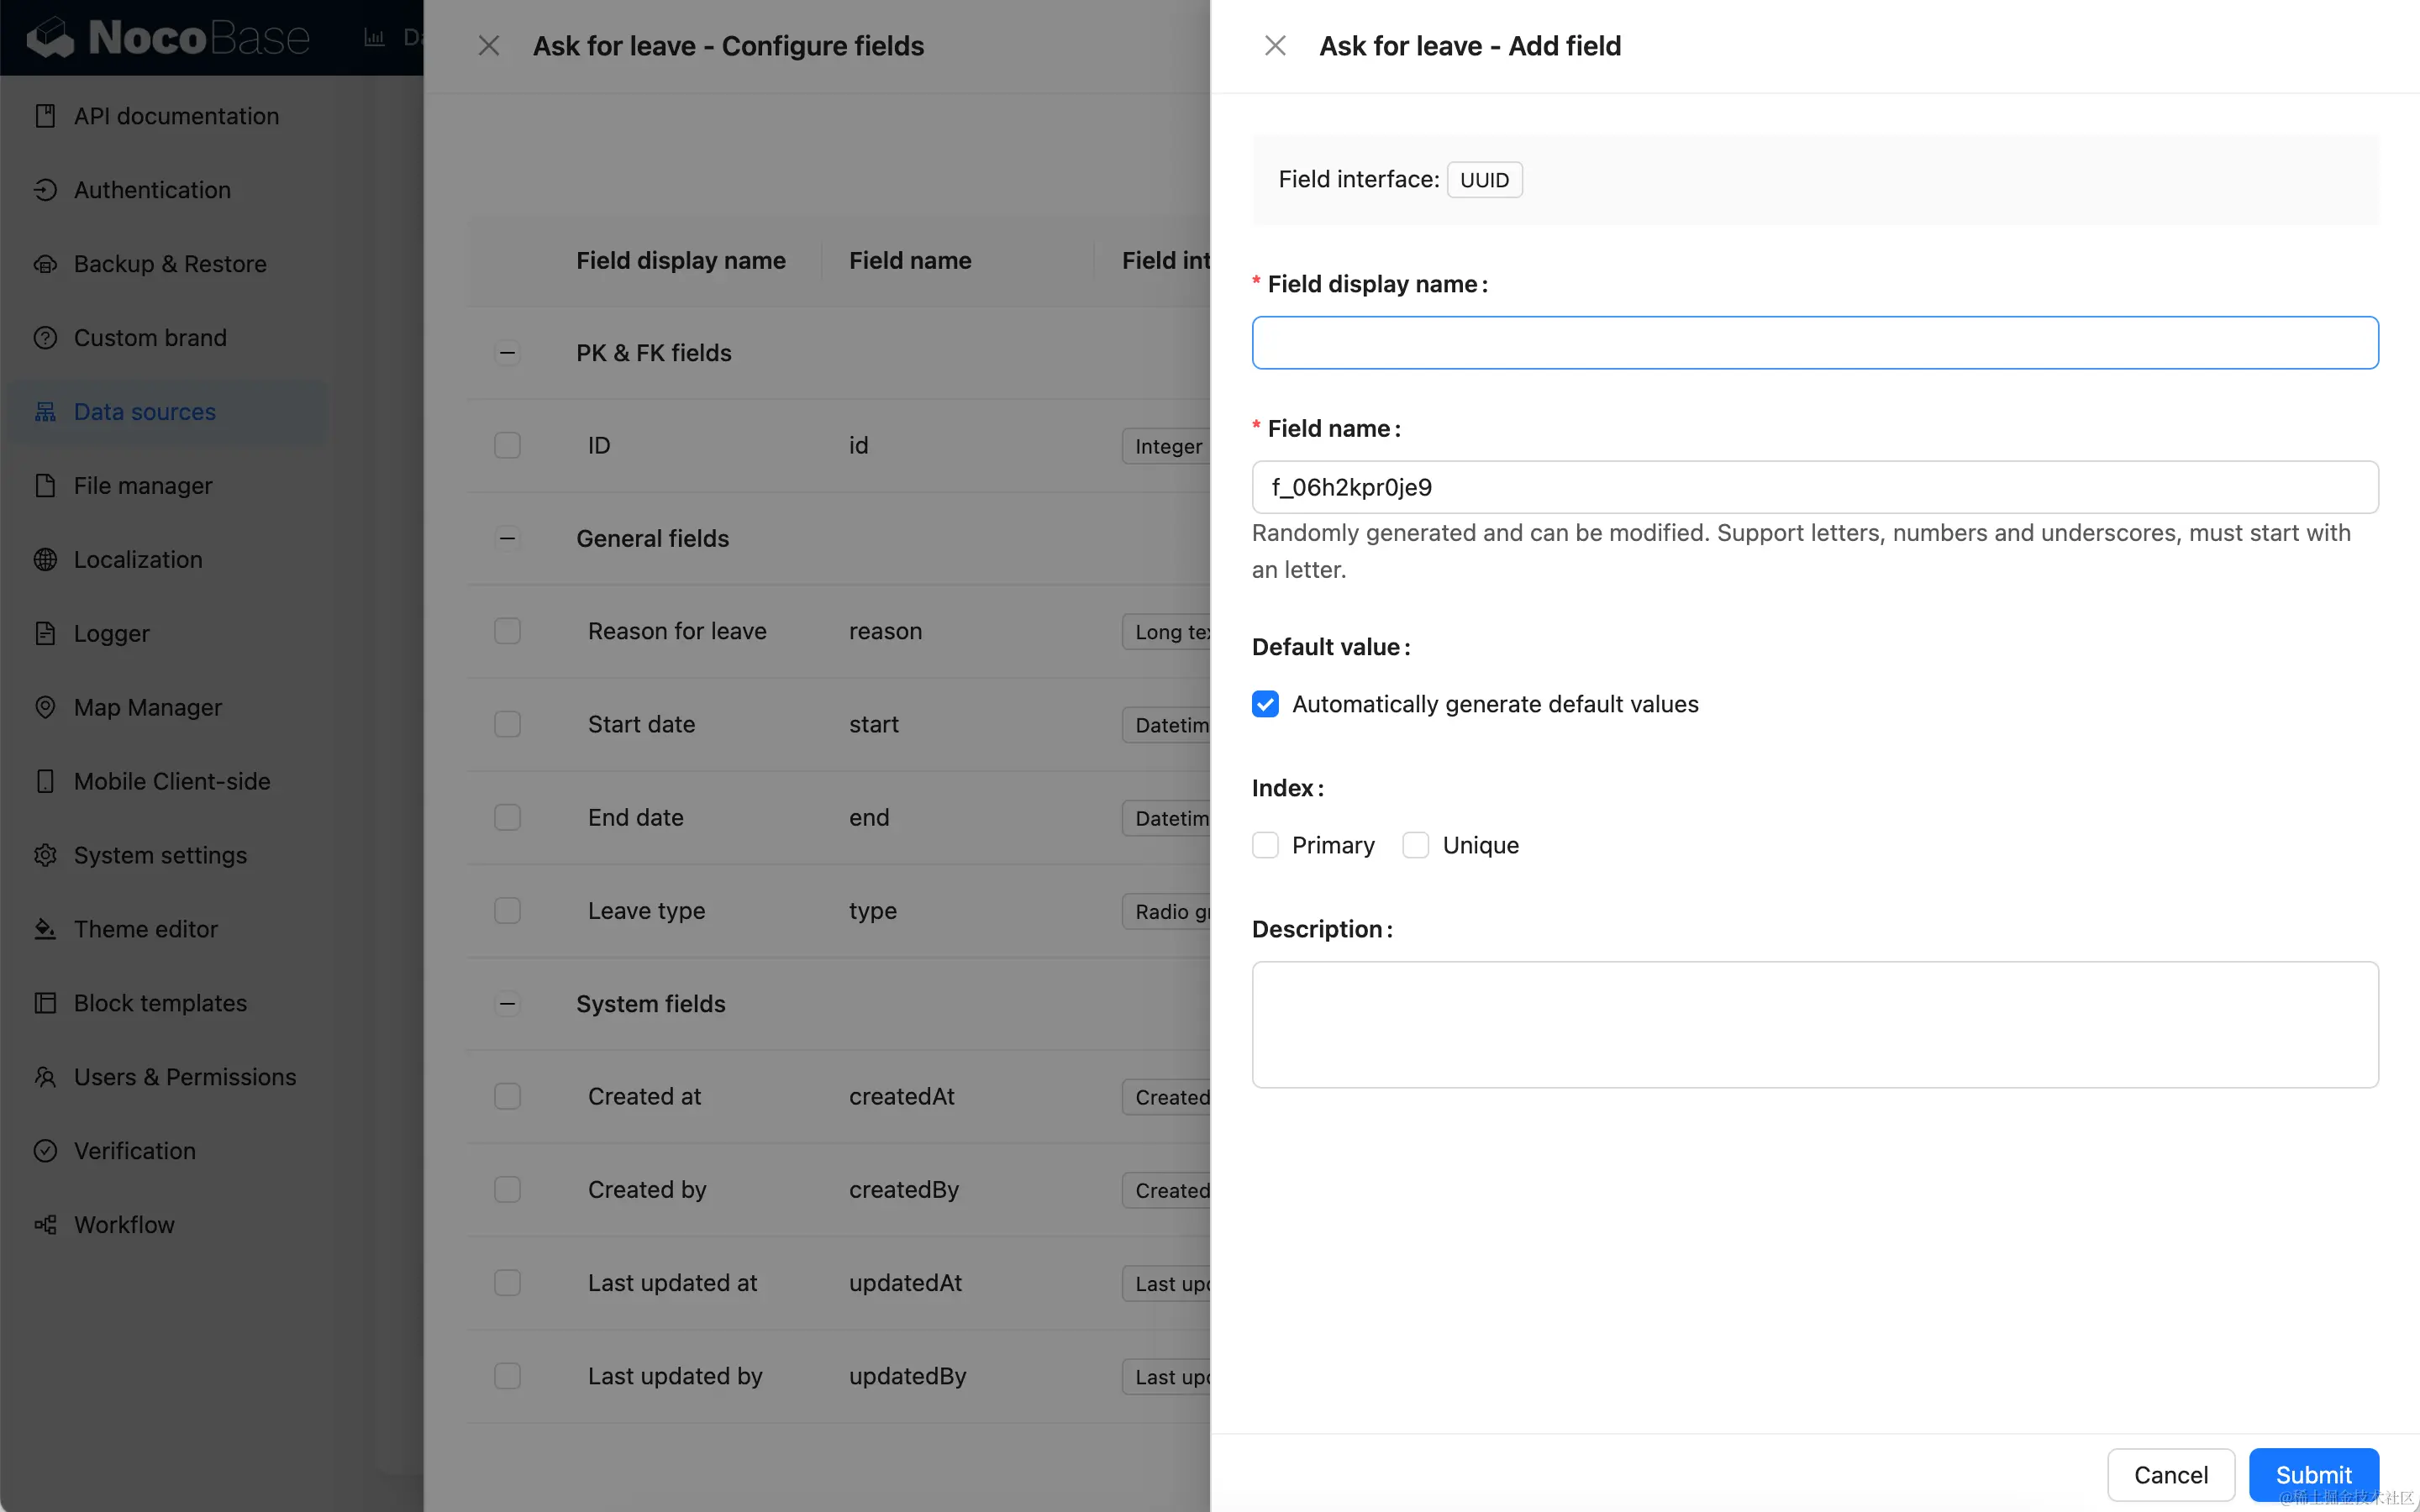Click the Backup & Restore icon

tap(45, 264)
